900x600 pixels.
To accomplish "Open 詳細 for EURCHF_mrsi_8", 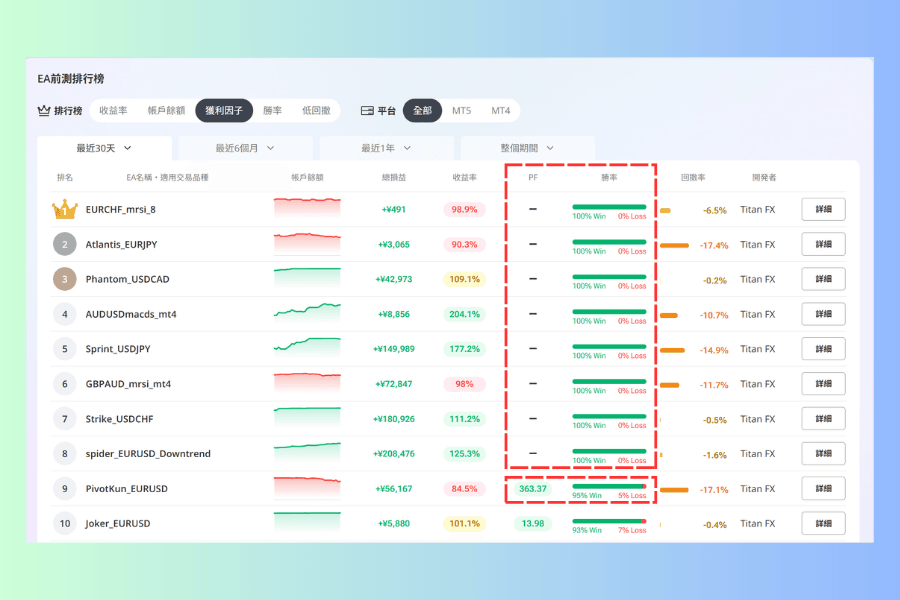I will coord(824,210).
